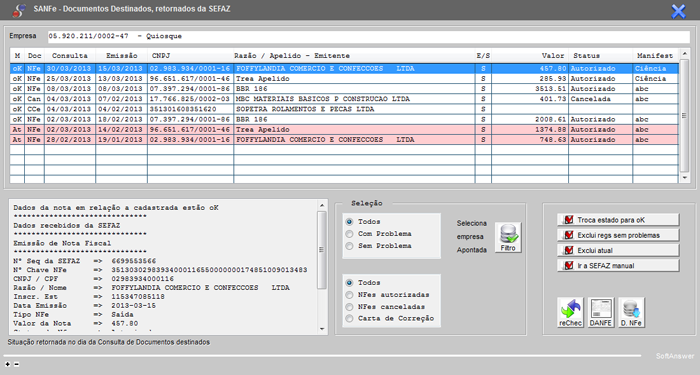Click Inscr. Est value 115347085118
The width and height of the screenshot is (700, 375).
[138, 297]
